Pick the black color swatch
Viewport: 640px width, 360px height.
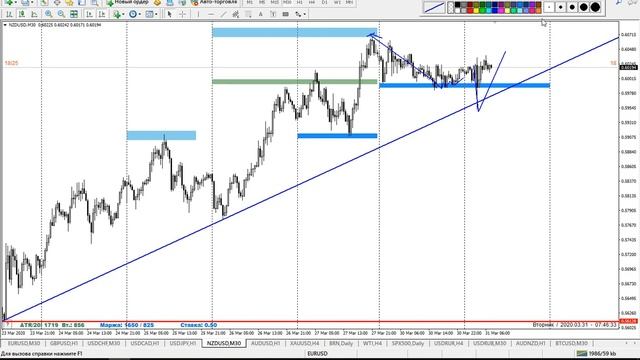pyautogui.click(x=458, y=4)
